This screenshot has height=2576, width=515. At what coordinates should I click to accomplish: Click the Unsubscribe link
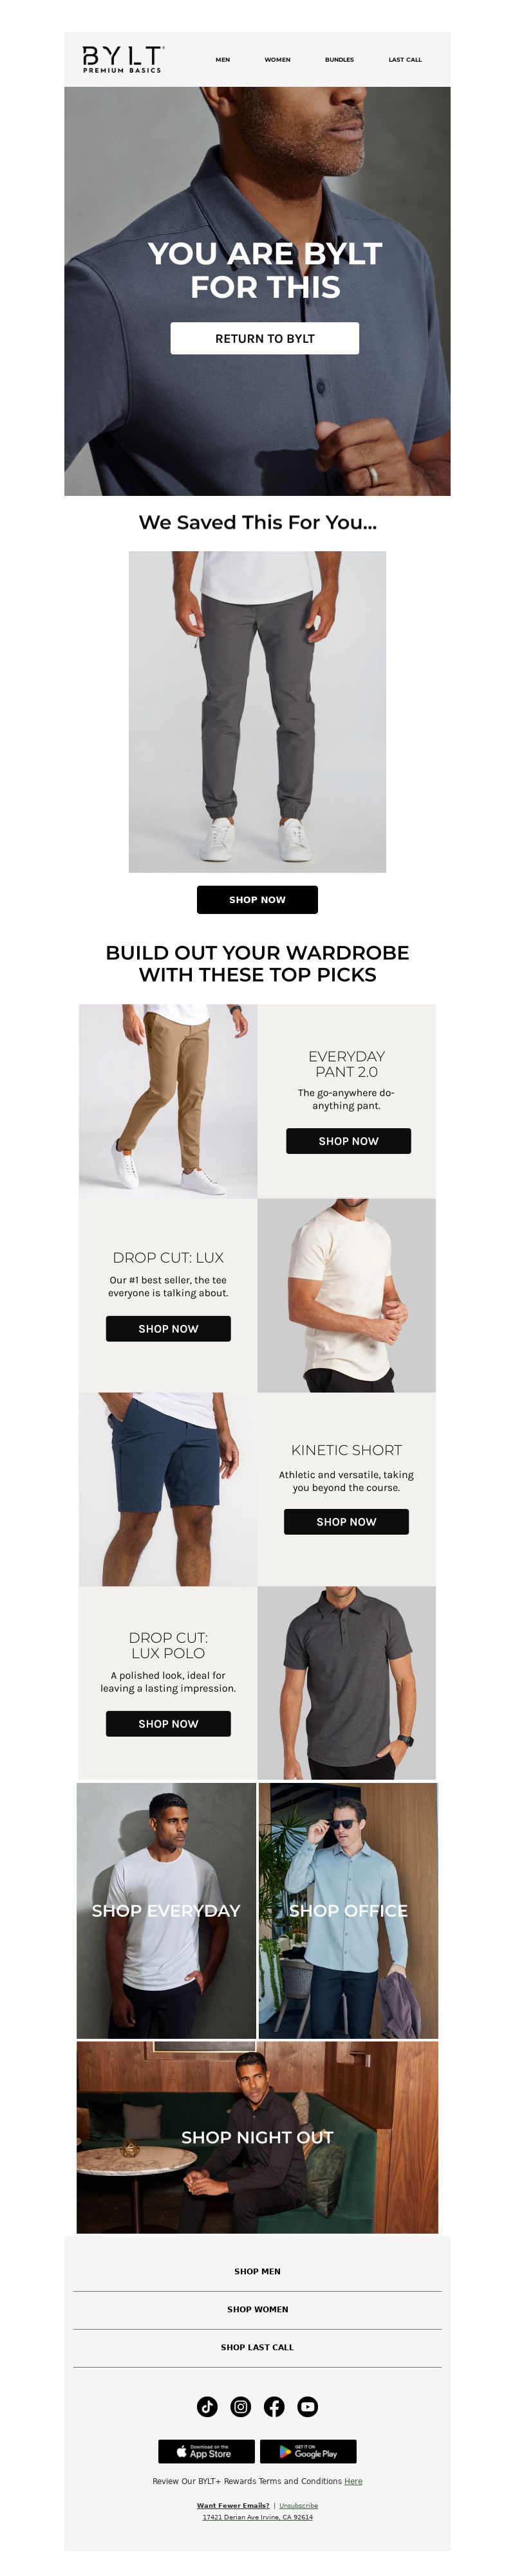pyautogui.click(x=298, y=2505)
